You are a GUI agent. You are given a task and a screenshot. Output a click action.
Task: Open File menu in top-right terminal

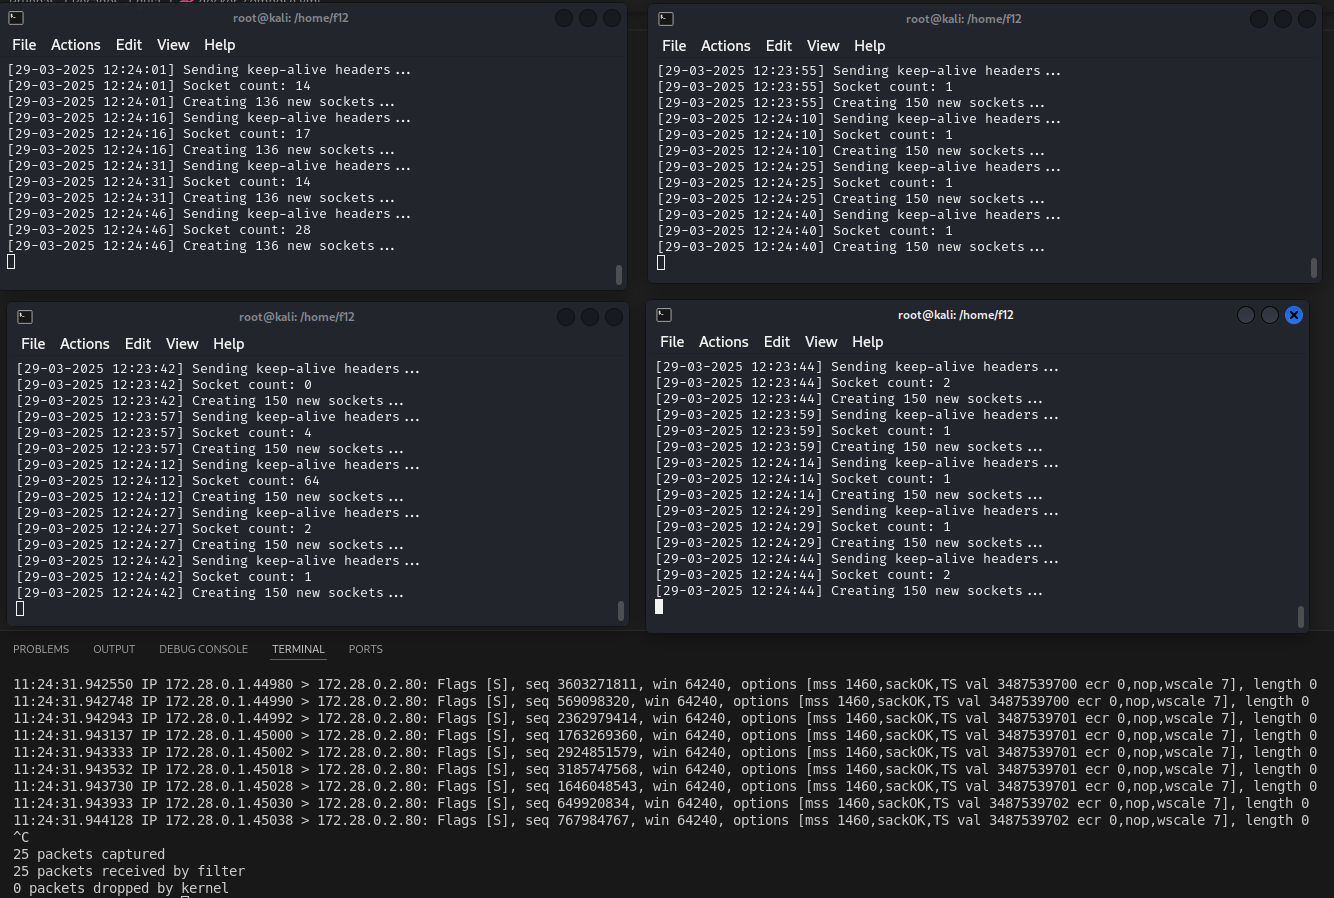(x=674, y=46)
